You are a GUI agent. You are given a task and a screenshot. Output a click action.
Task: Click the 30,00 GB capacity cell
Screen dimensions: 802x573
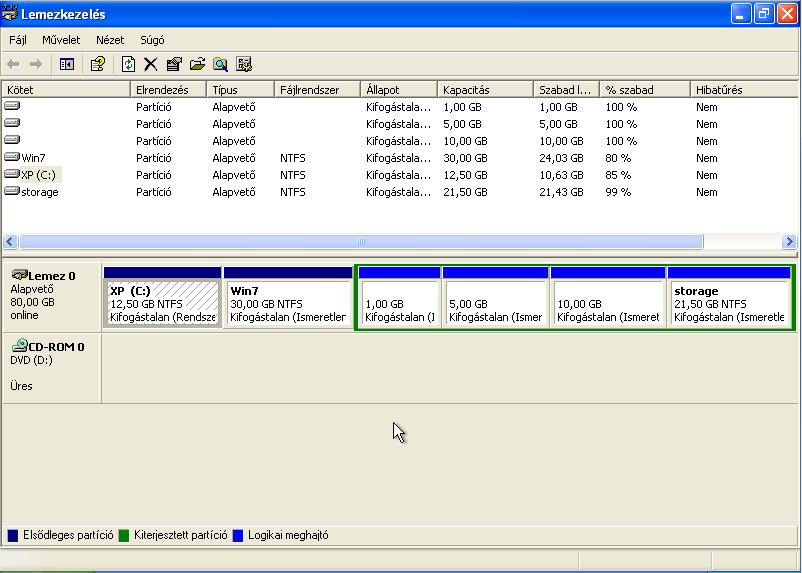click(465, 158)
